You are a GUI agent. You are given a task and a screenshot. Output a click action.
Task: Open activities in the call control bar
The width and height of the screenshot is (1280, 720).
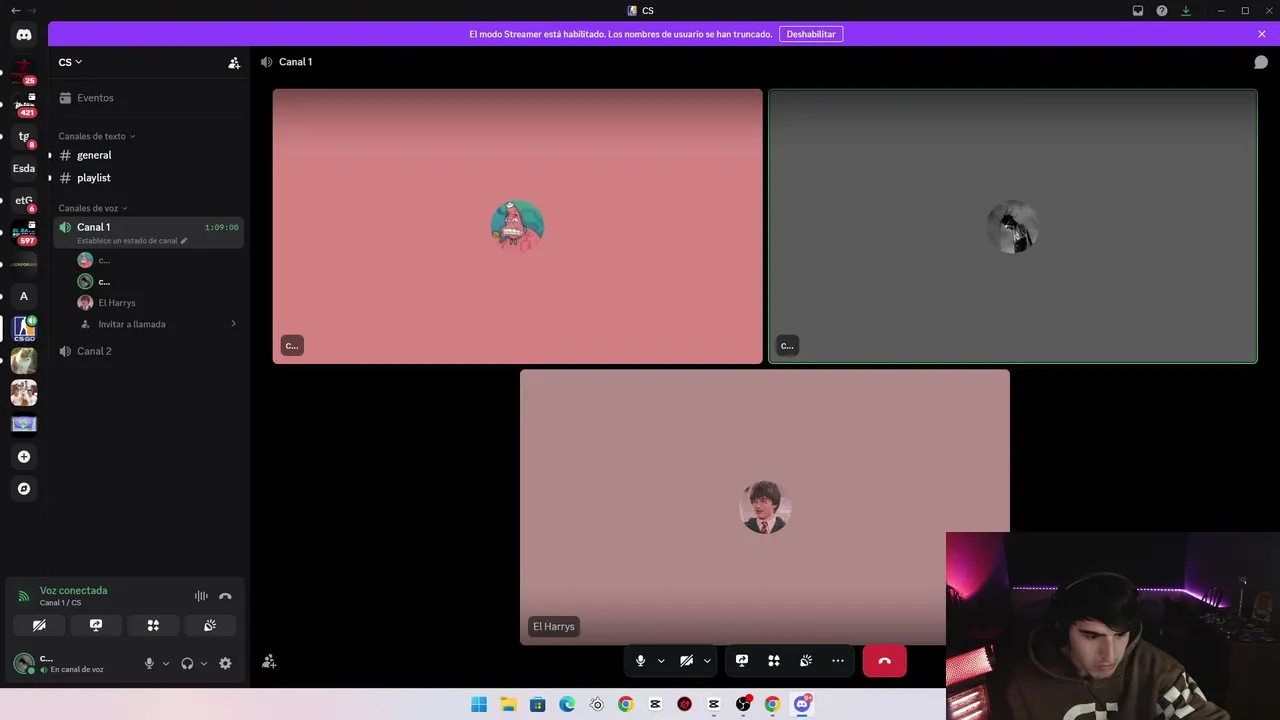click(x=774, y=661)
